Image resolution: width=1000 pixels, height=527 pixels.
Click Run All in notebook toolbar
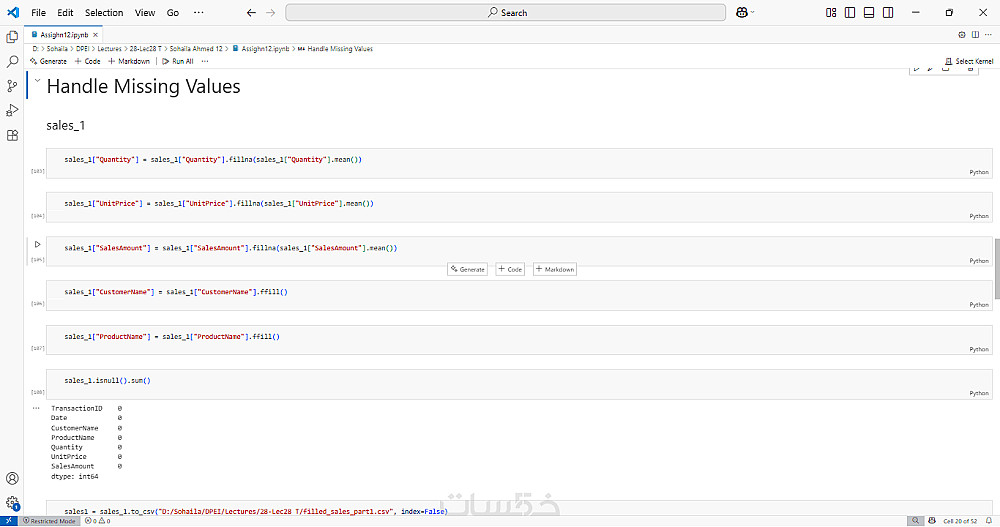tap(178, 61)
